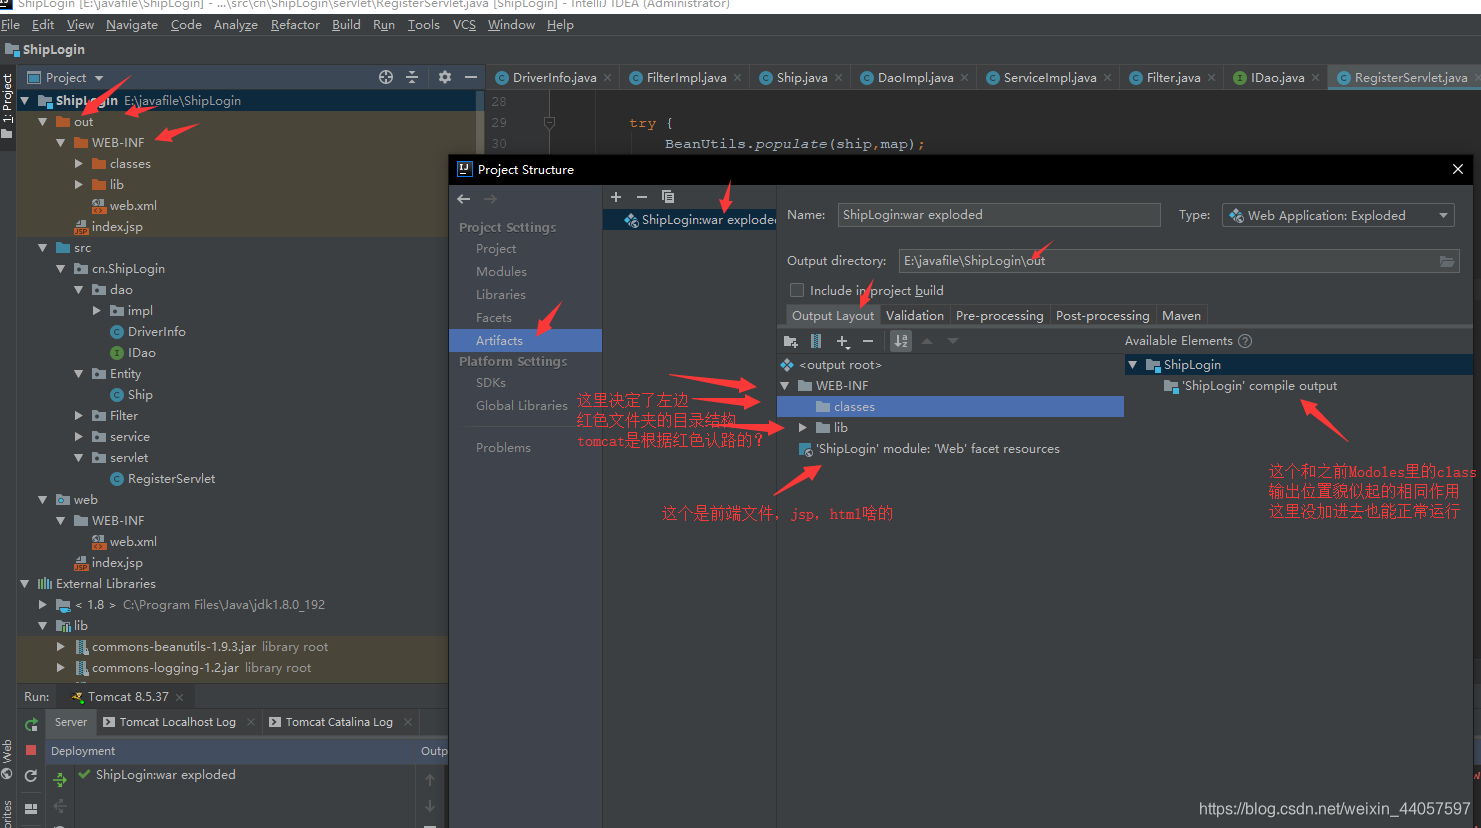The image size is (1481, 828).
Task: Select 'ShipLogin' compile output element
Action: point(1259,386)
